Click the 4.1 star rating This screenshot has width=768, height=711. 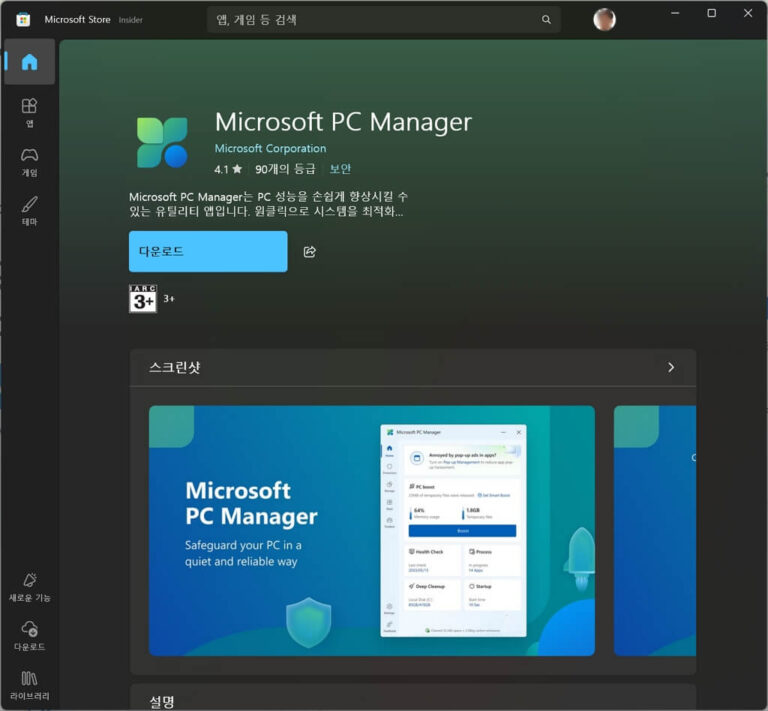click(228, 169)
